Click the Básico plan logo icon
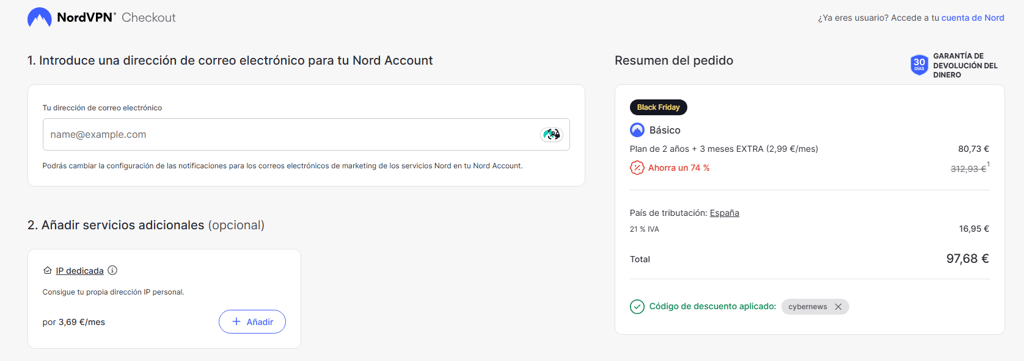The image size is (1024, 361). coord(637,130)
